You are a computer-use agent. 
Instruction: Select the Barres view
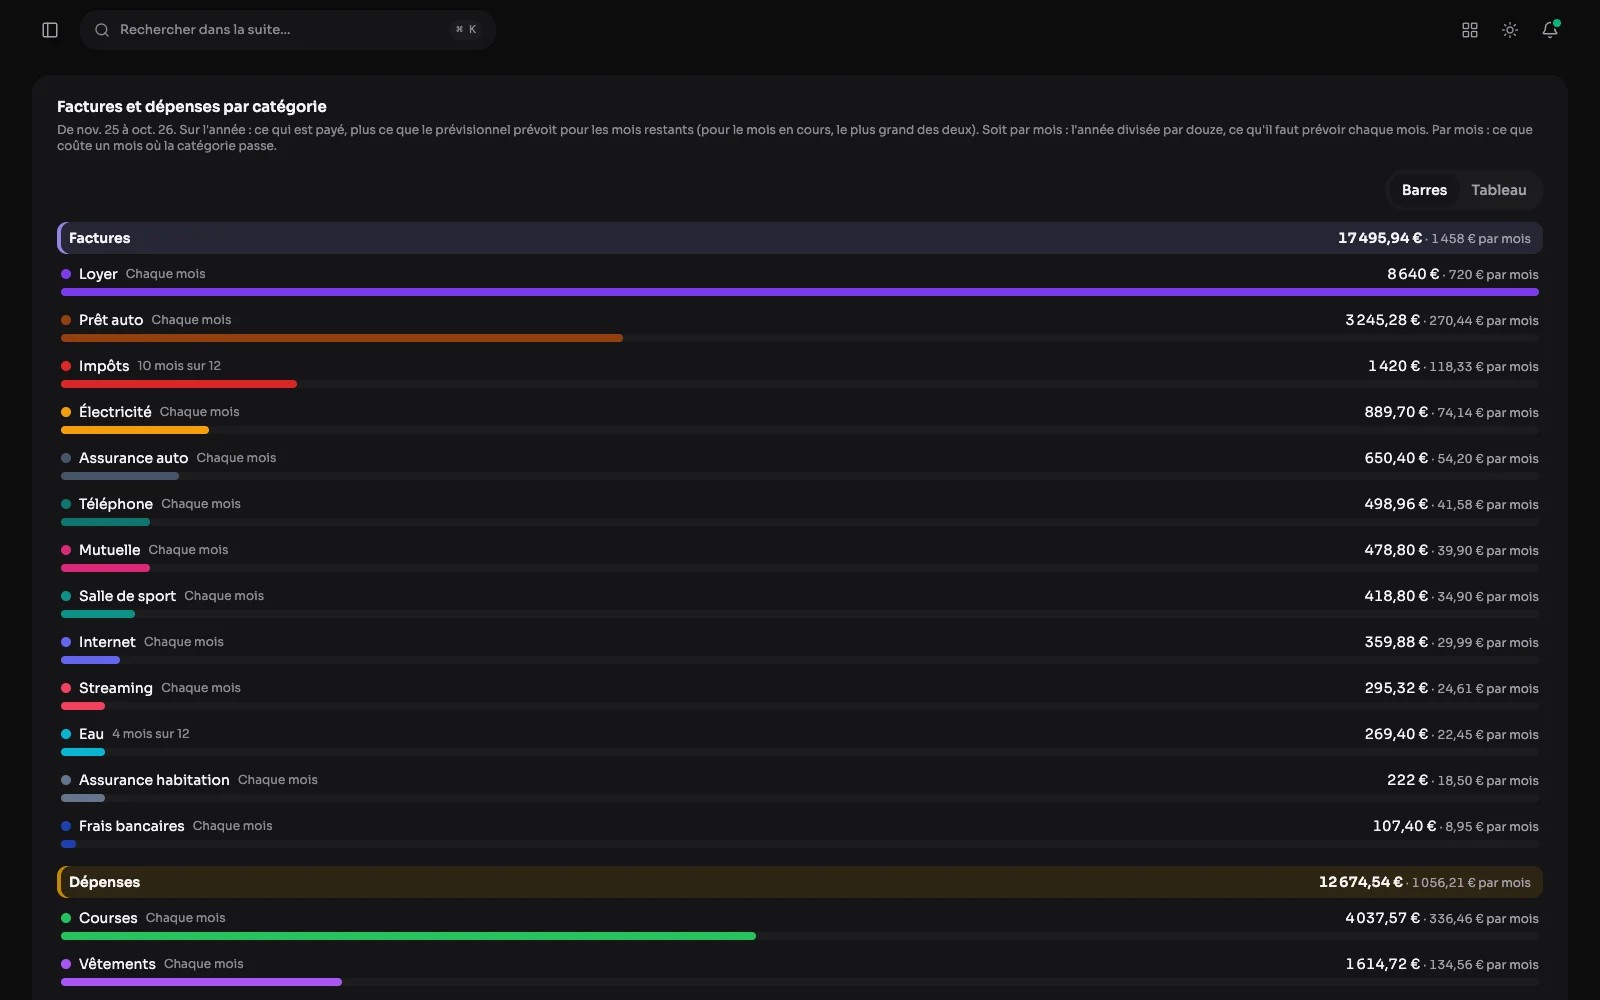(1424, 190)
